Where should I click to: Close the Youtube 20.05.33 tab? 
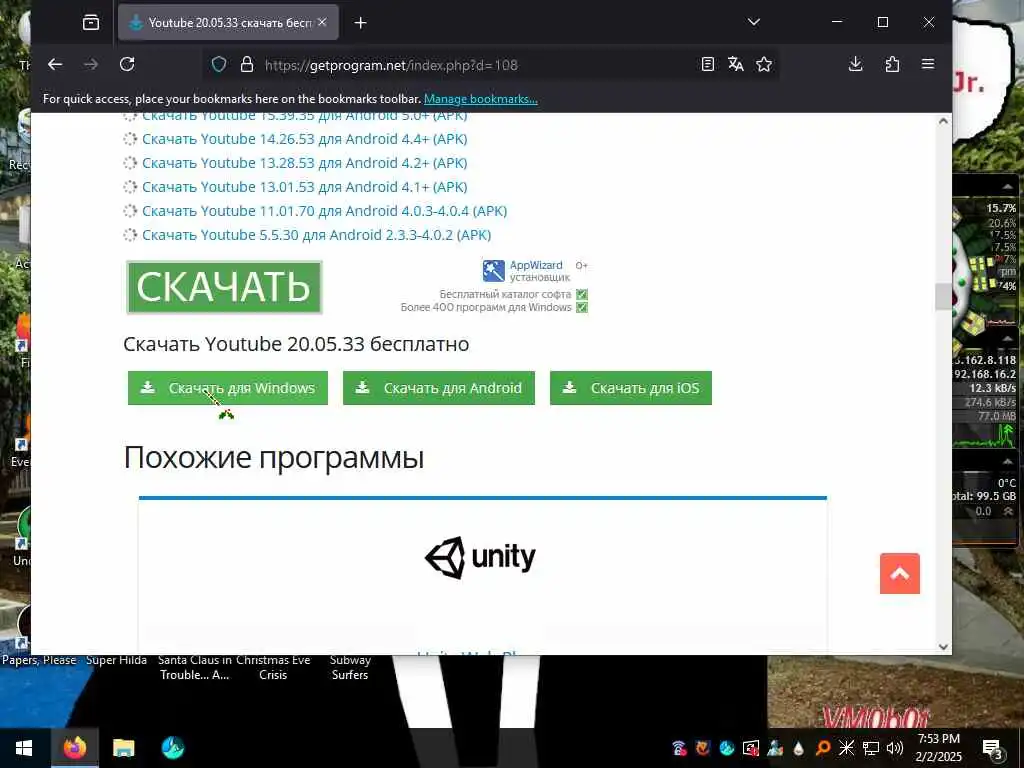click(322, 22)
